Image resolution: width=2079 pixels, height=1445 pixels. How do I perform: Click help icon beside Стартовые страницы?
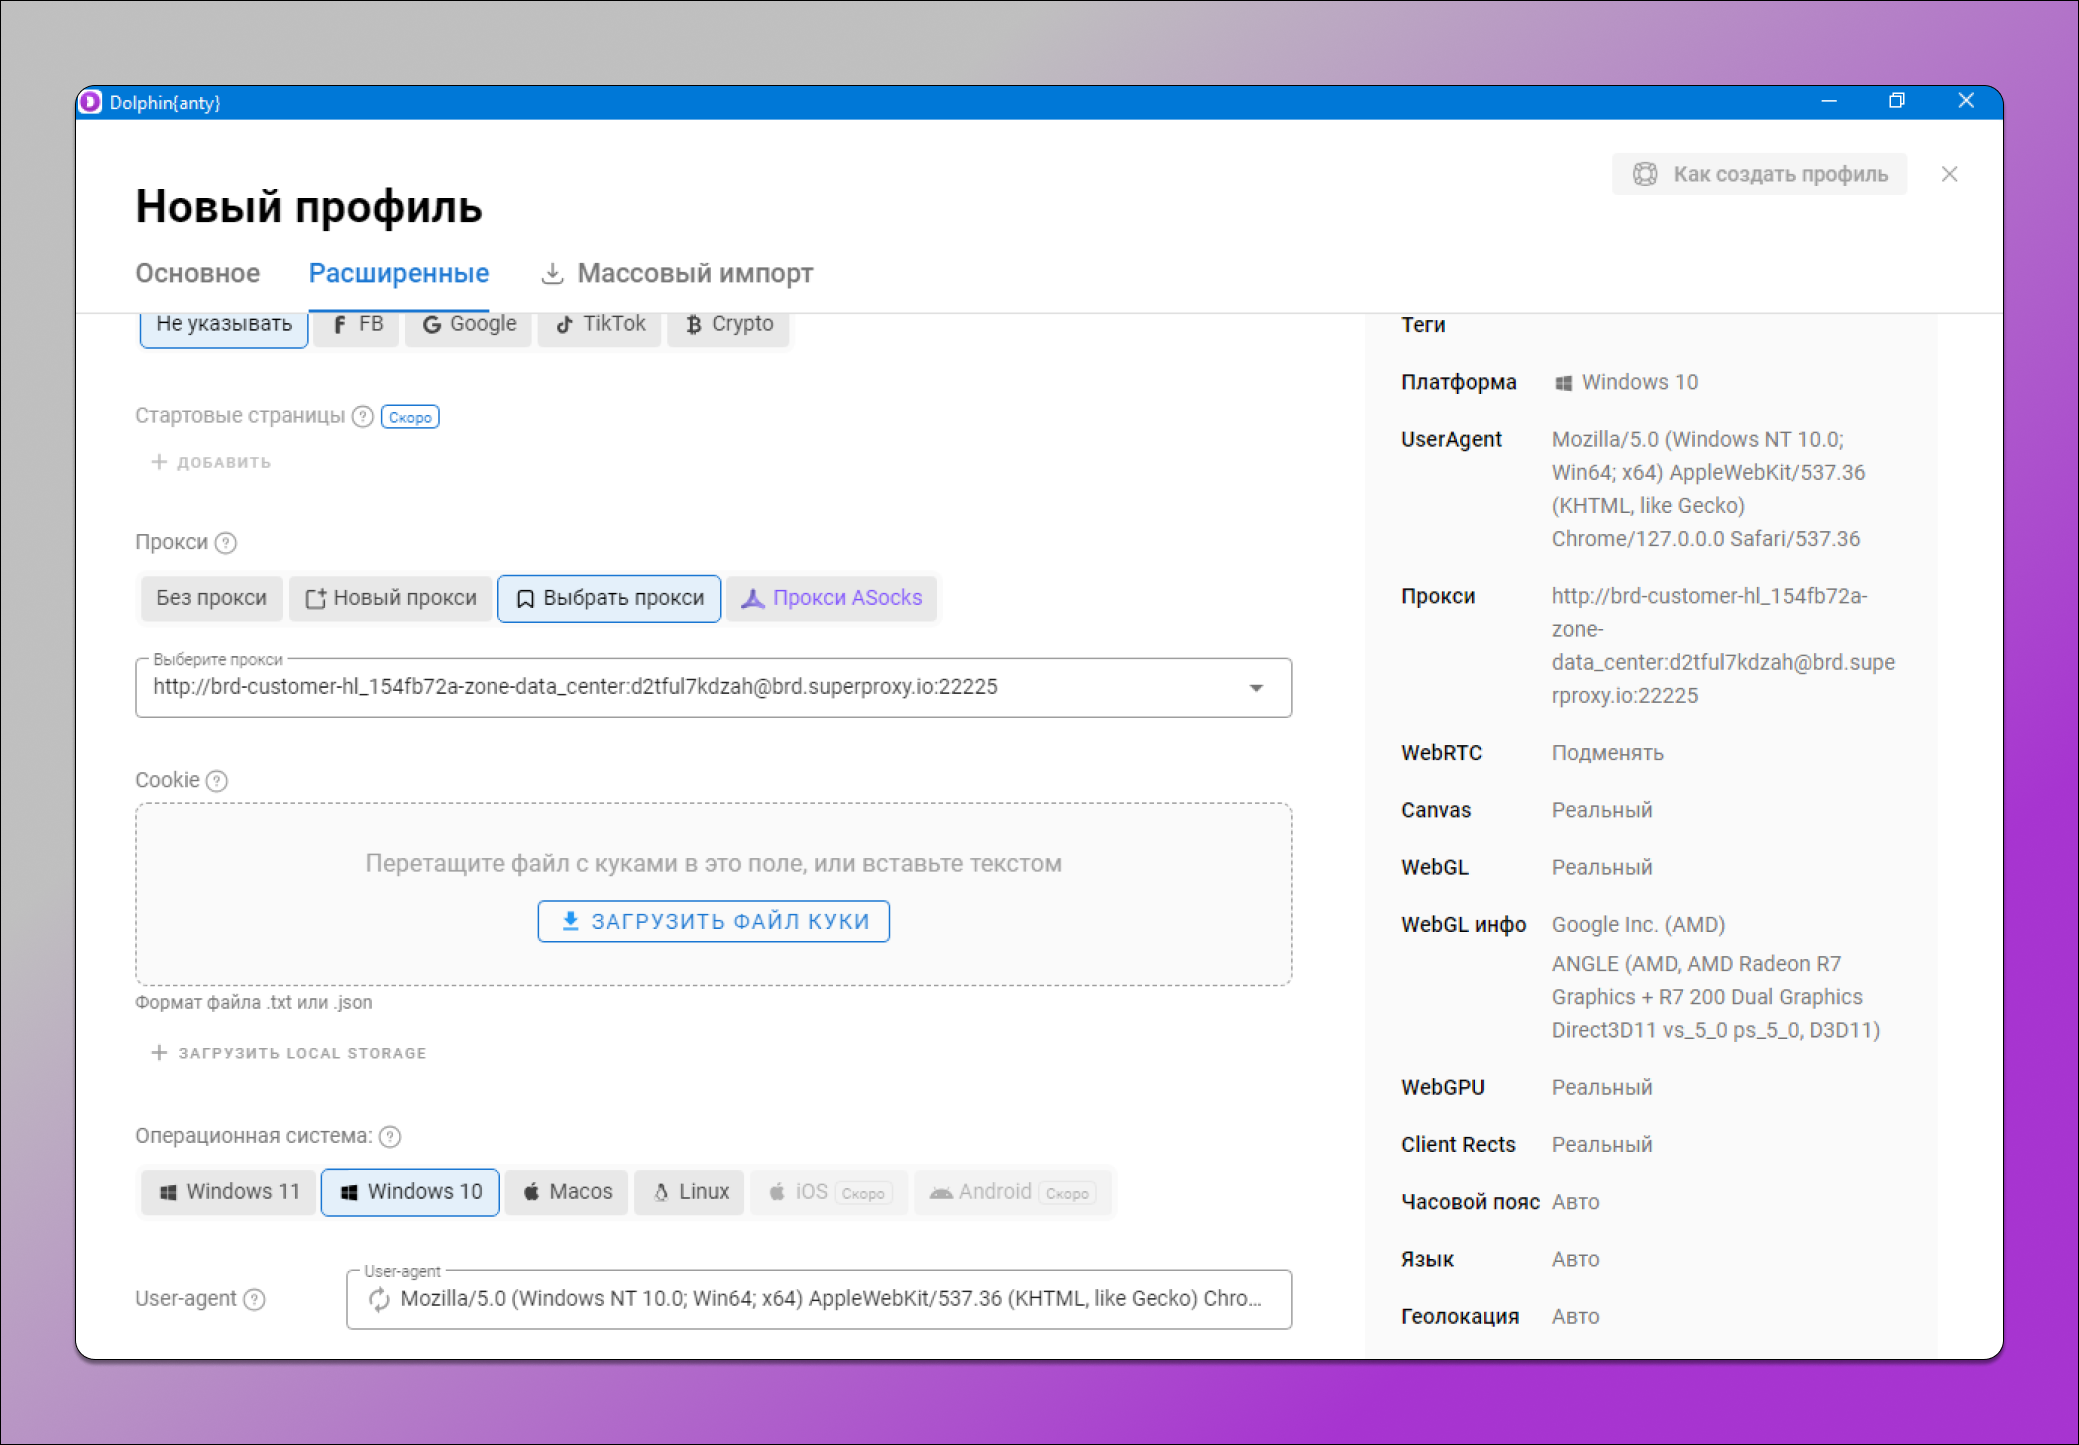[x=363, y=417]
